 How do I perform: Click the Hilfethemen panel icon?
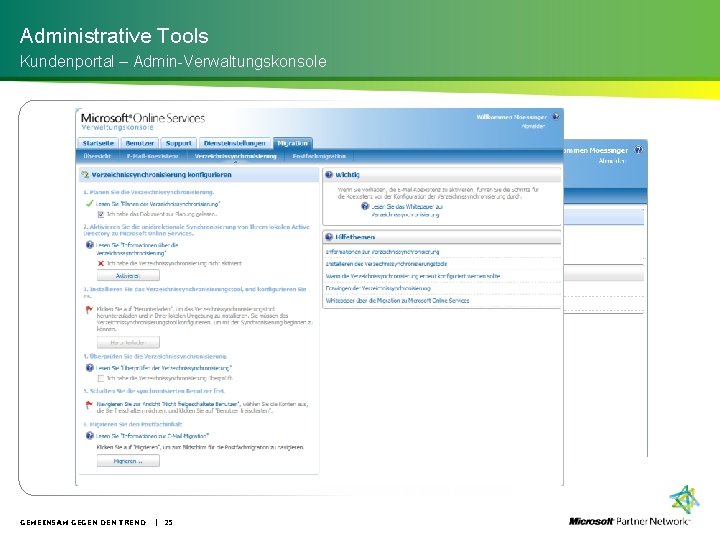pos(329,237)
